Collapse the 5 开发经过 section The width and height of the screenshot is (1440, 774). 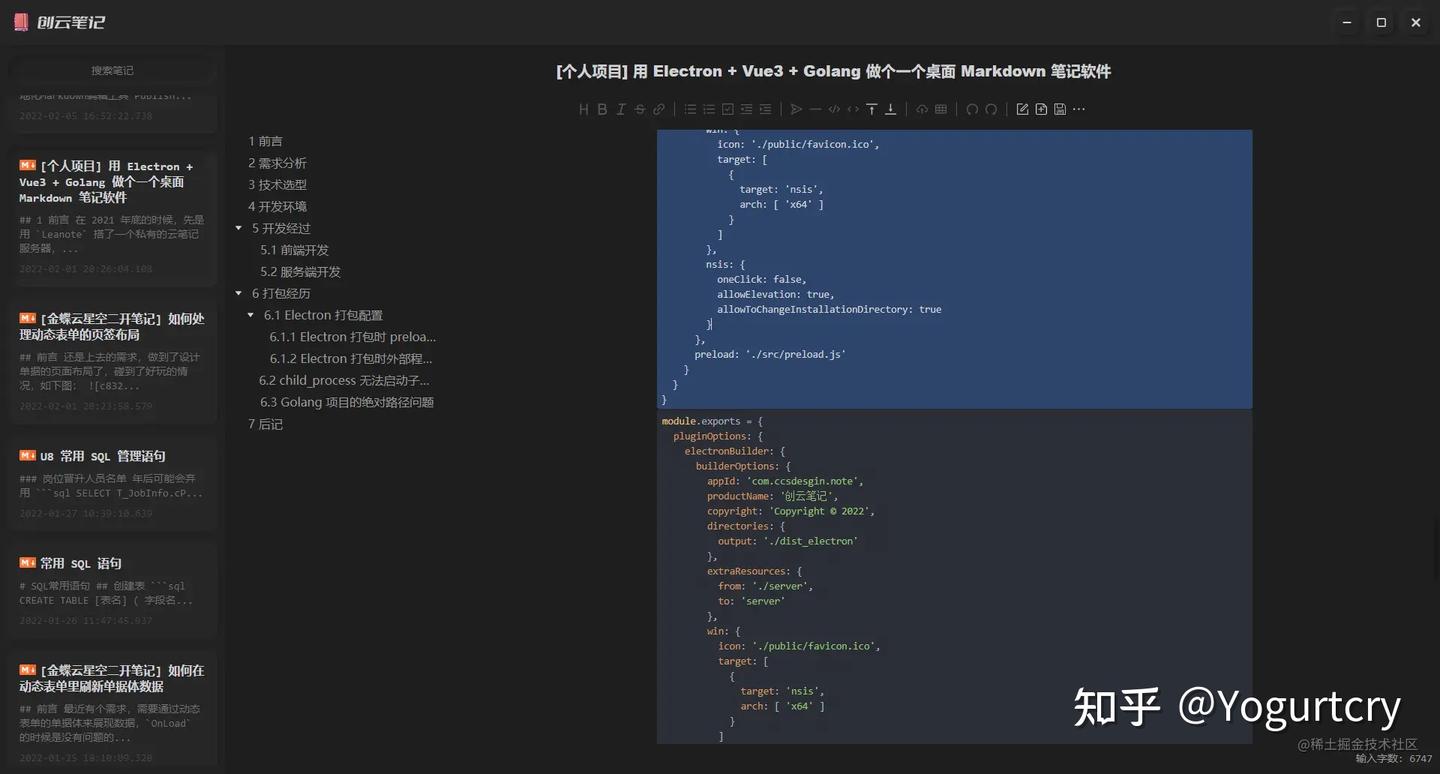pos(239,228)
